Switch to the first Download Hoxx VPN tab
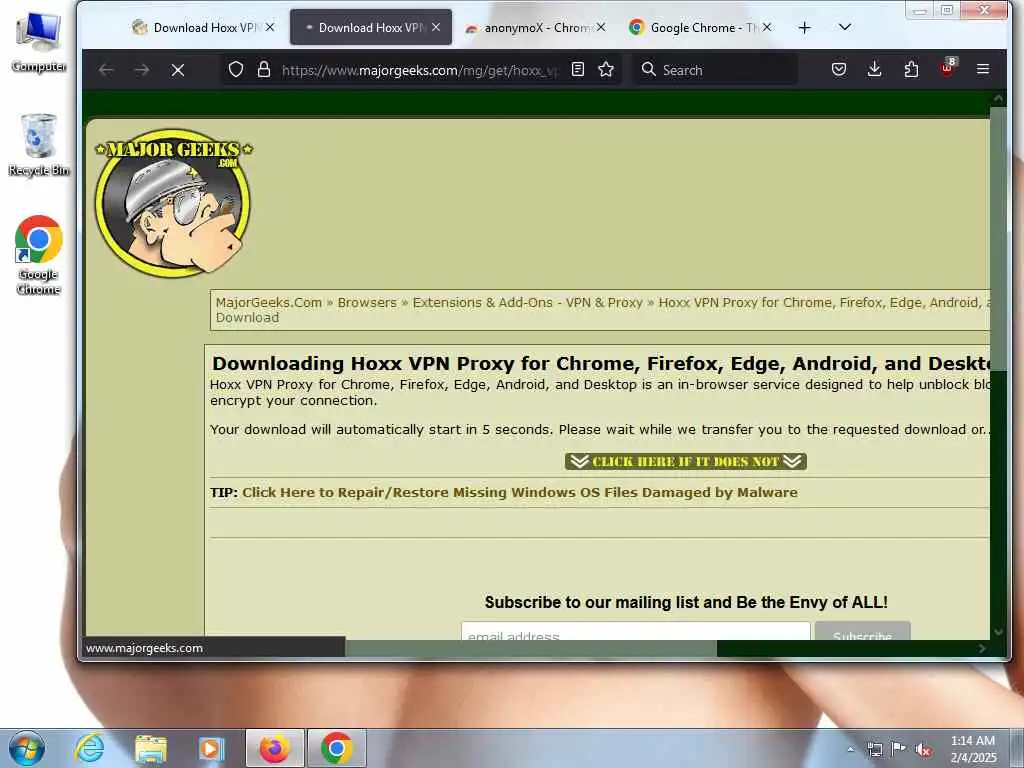 pyautogui.click(x=202, y=27)
